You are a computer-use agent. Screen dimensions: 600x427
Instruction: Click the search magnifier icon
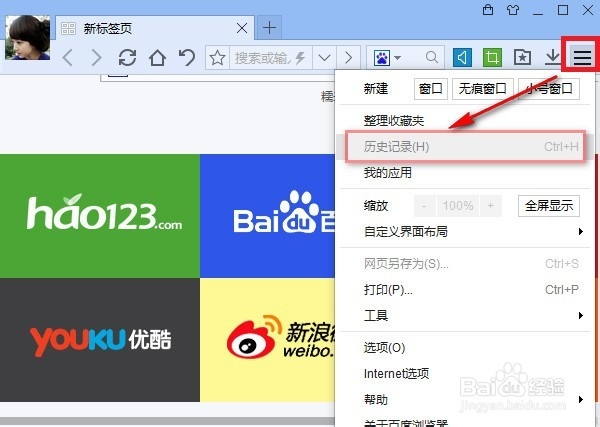pos(432,57)
